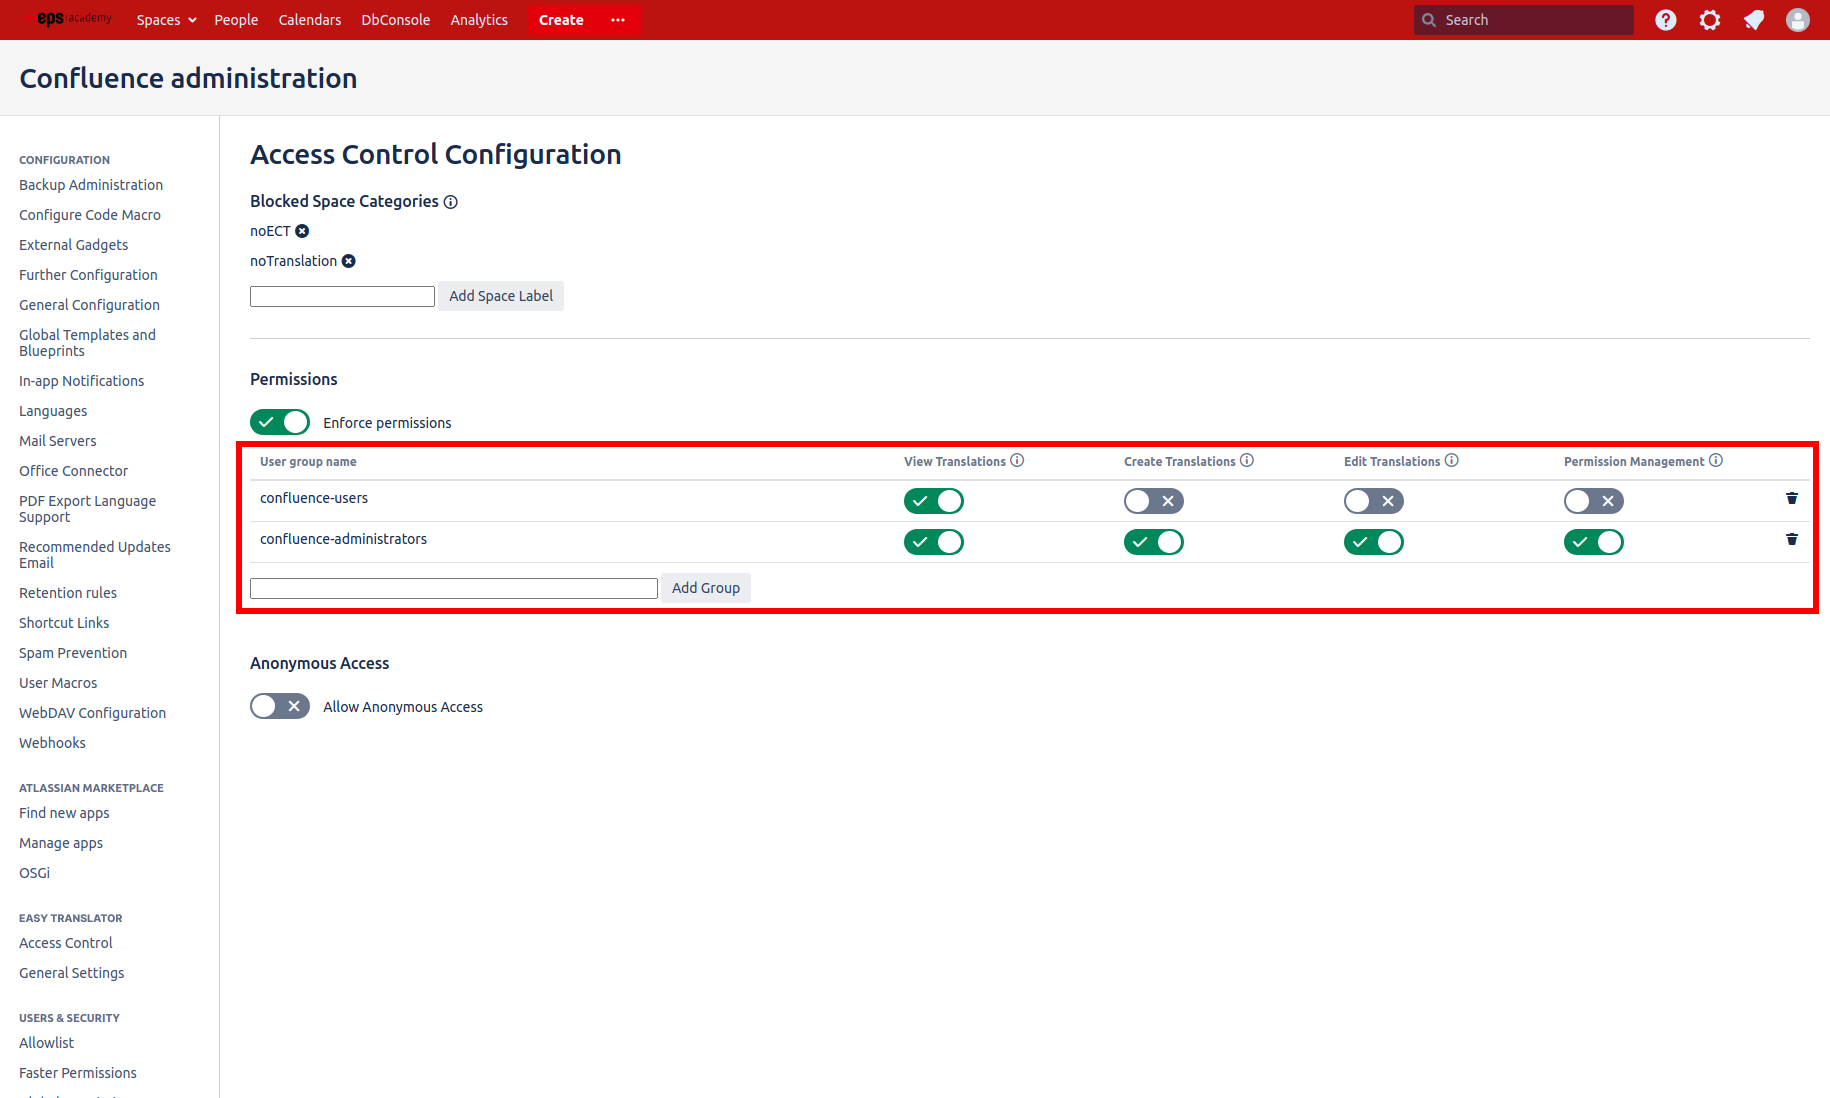Open the Analytics menu item
This screenshot has width=1830, height=1098.
[x=479, y=19]
